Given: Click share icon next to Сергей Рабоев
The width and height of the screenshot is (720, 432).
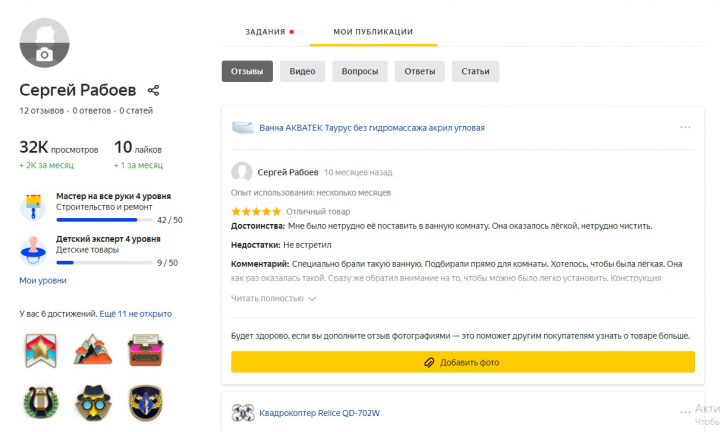Looking at the screenshot, I should click(x=153, y=90).
